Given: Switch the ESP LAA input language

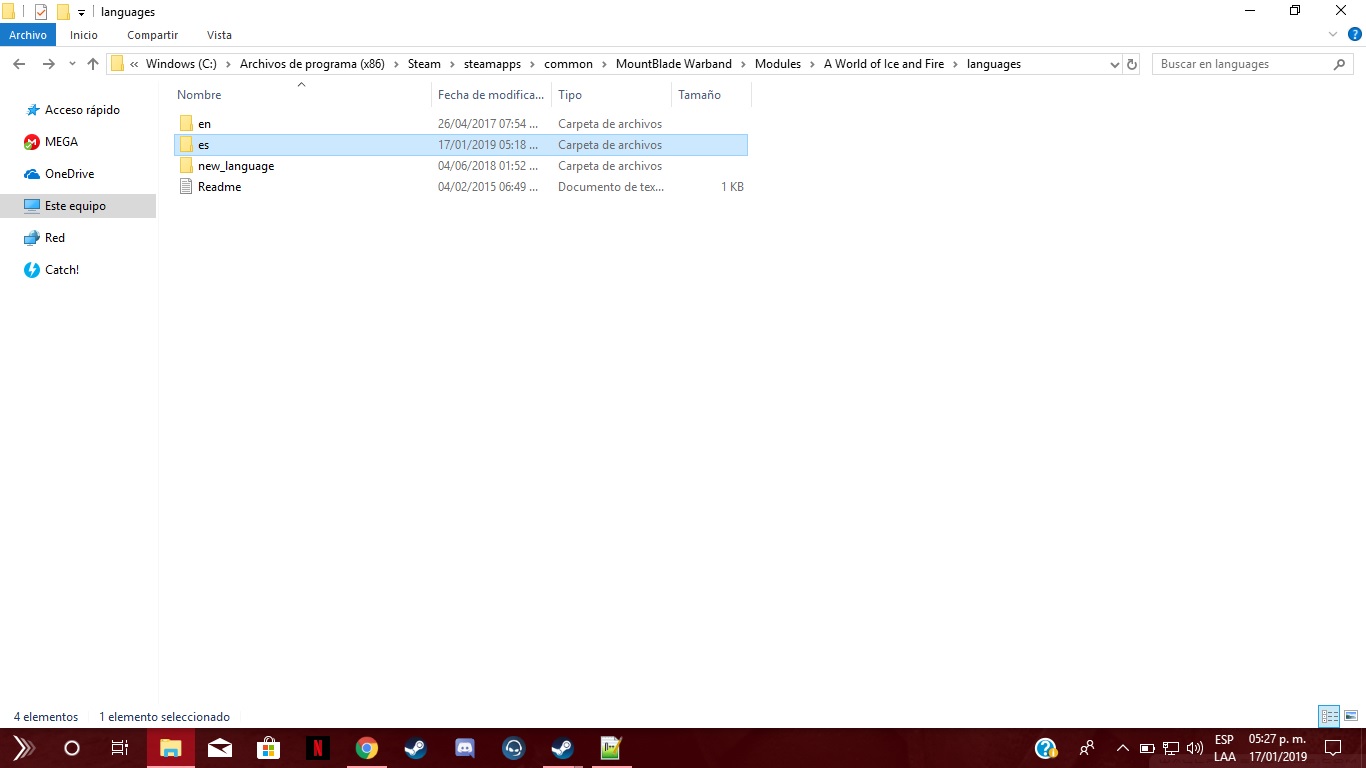Looking at the screenshot, I should [1224, 748].
